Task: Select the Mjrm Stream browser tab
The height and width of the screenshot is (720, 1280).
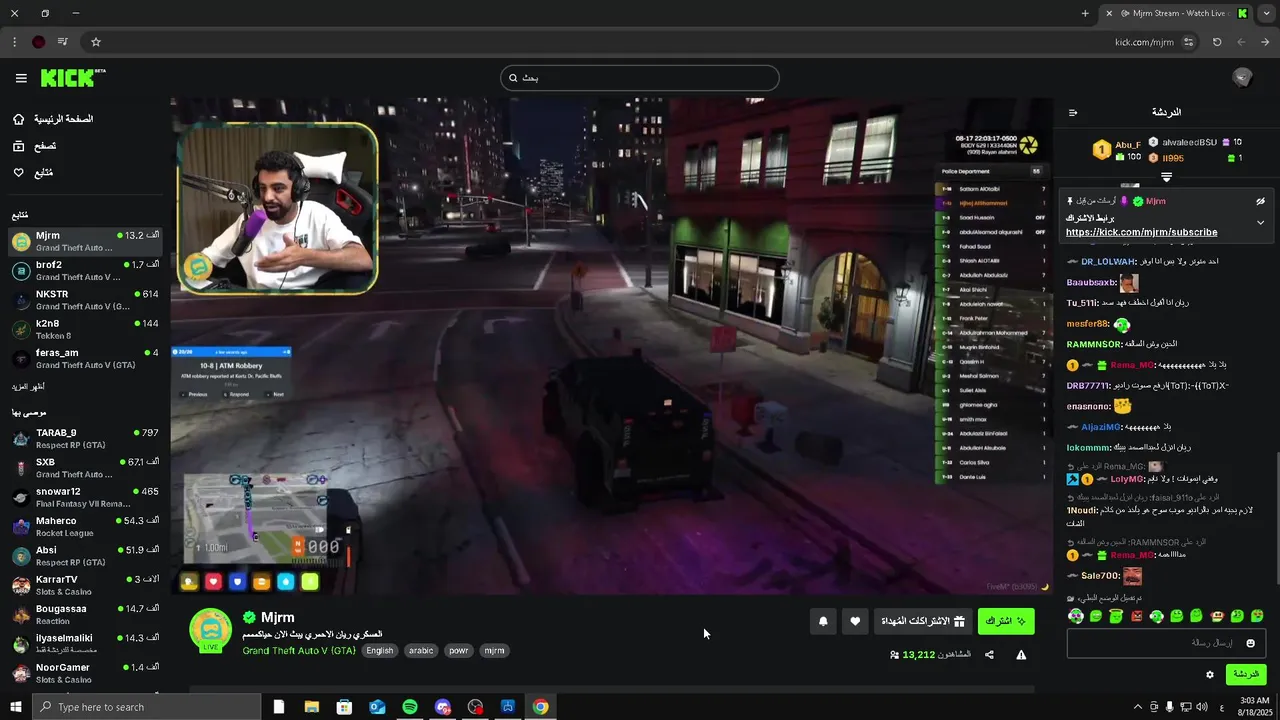Action: 1176,13
